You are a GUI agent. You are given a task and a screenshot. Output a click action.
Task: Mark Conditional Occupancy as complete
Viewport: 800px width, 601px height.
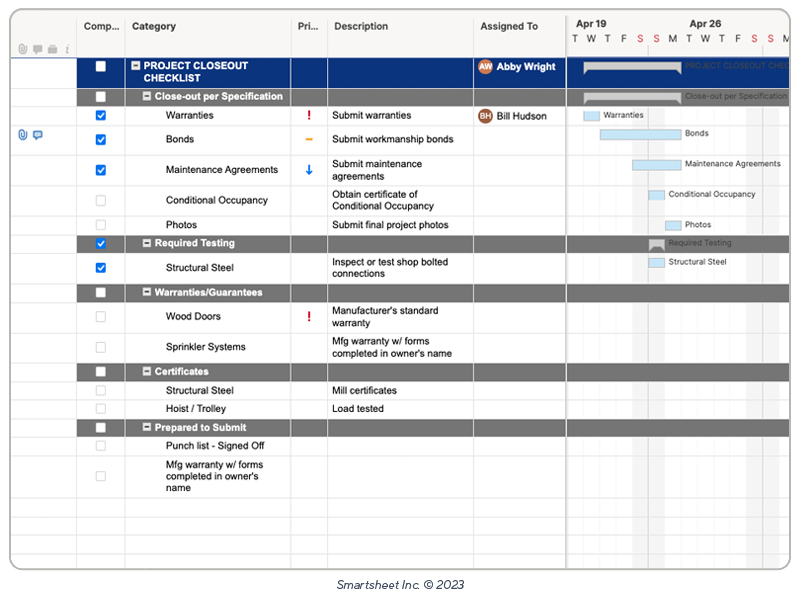coord(100,200)
